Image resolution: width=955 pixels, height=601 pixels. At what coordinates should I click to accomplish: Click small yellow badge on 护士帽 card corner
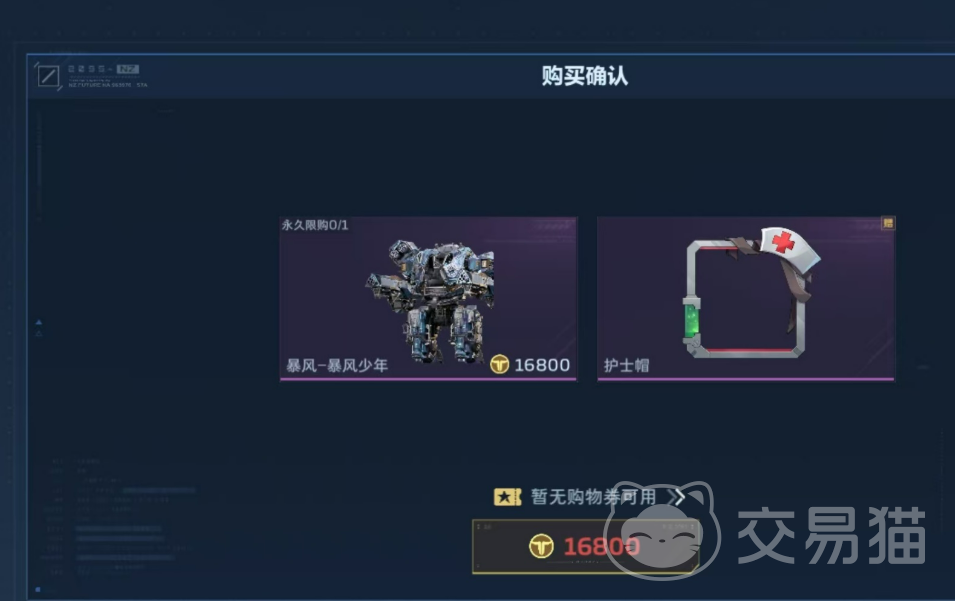888,223
